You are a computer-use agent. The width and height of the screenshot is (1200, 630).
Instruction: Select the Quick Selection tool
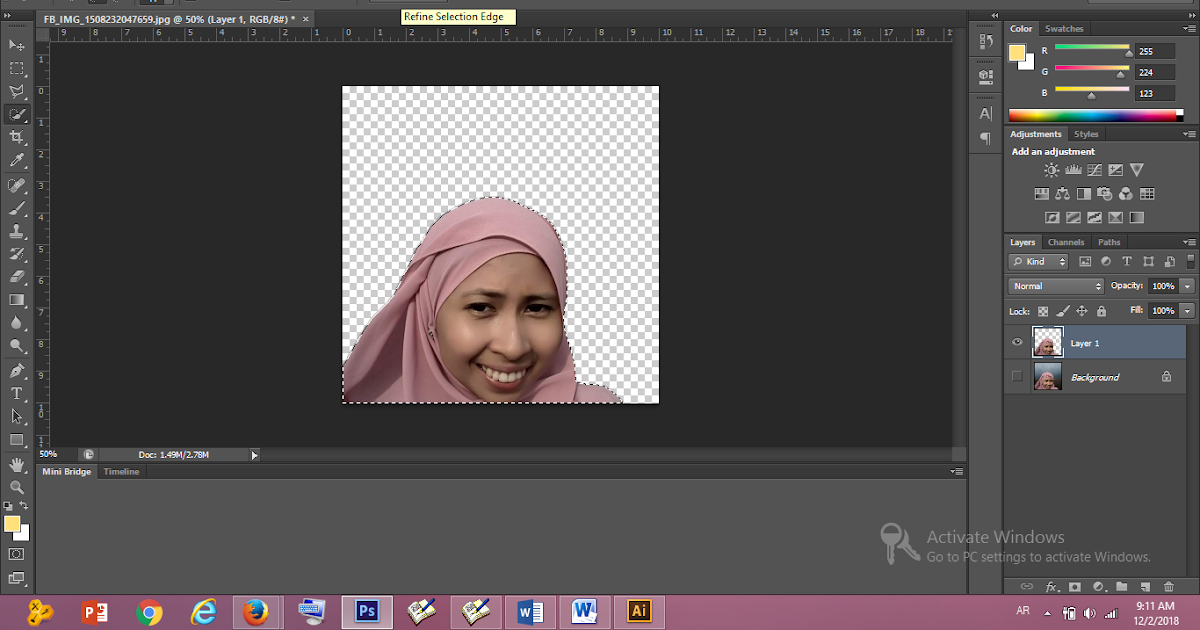pos(16,113)
